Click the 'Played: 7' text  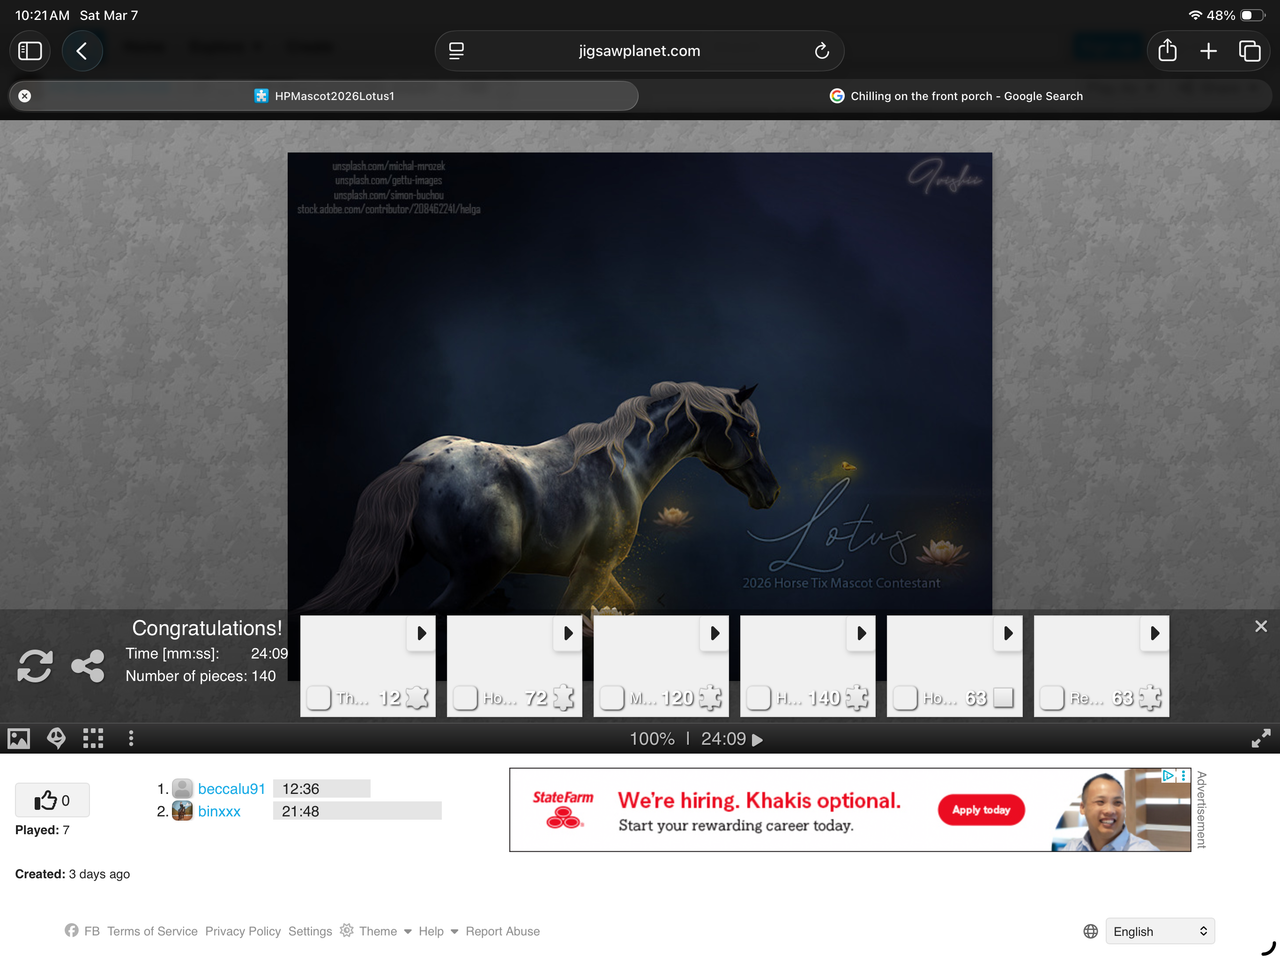(42, 830)
